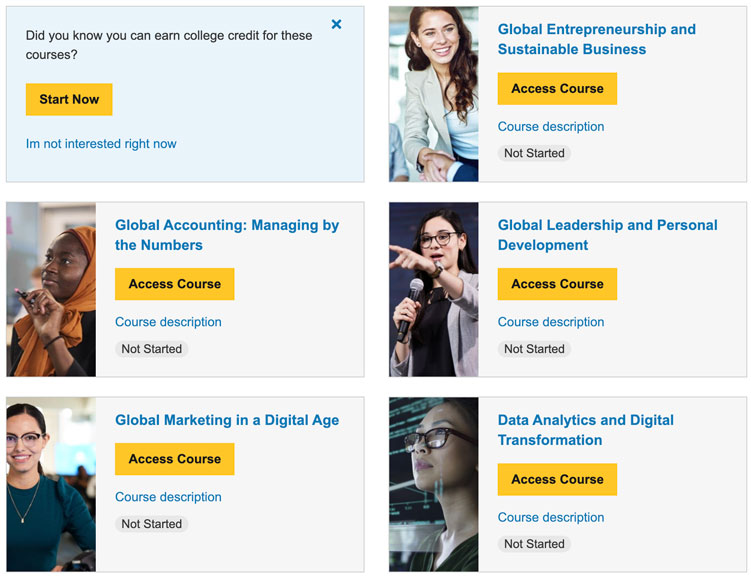
Task: Click 'Im not interested right now' link
Action: tap(101, 144)
